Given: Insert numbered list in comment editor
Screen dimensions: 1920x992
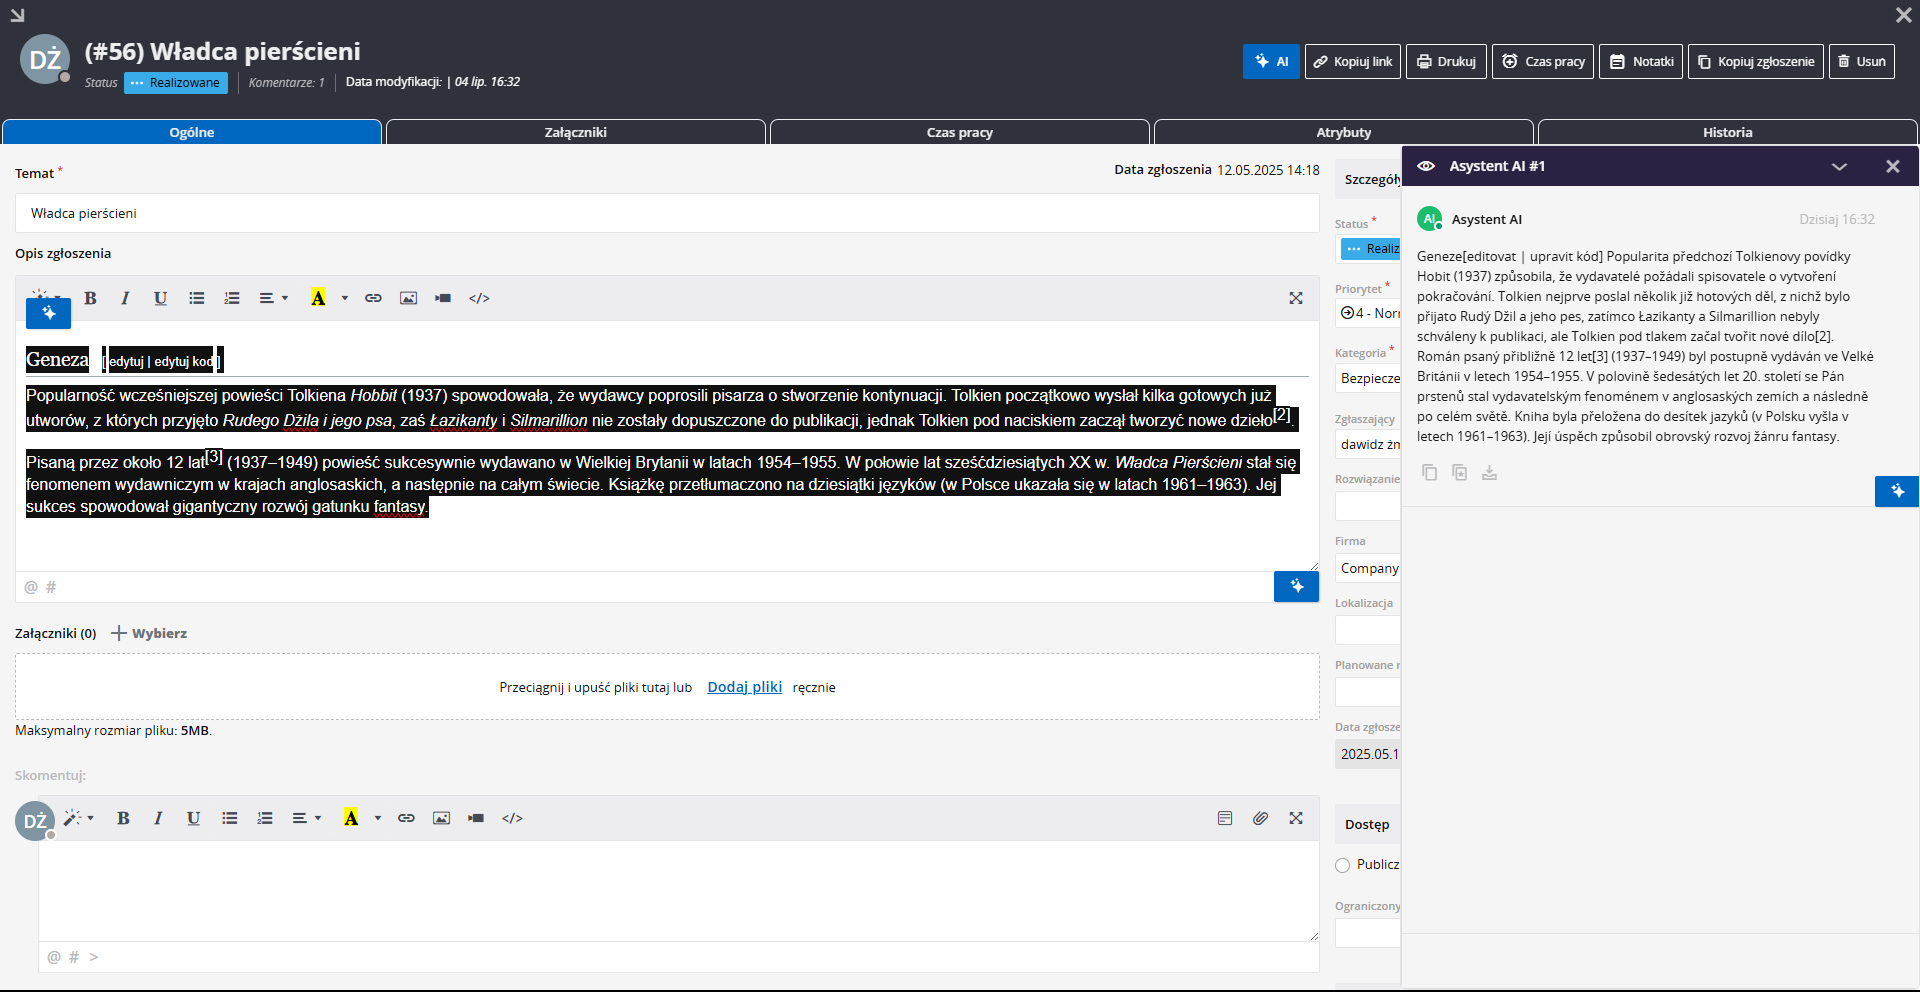Looking at the screenshot, I should 265,818.
